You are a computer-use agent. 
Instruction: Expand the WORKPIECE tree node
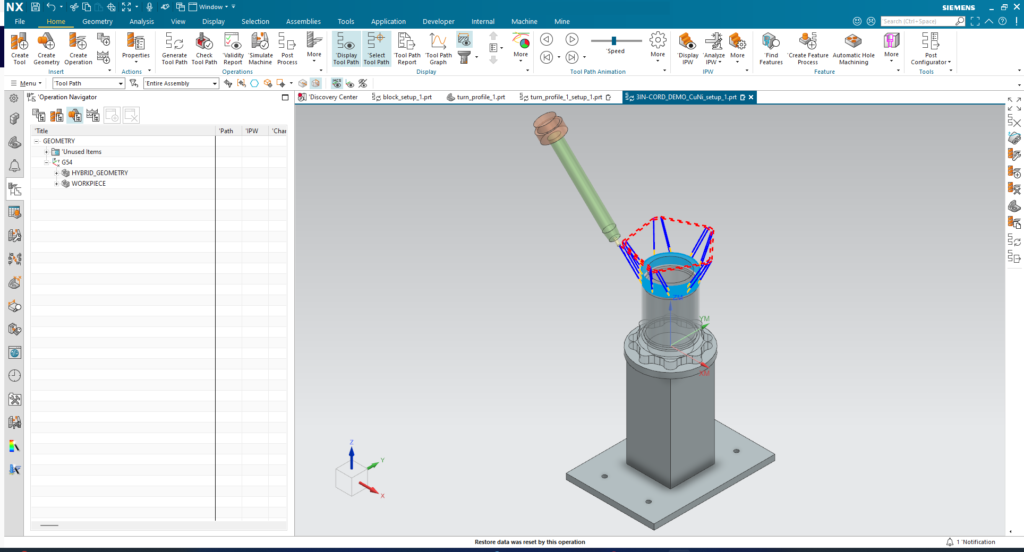(57, 184)
